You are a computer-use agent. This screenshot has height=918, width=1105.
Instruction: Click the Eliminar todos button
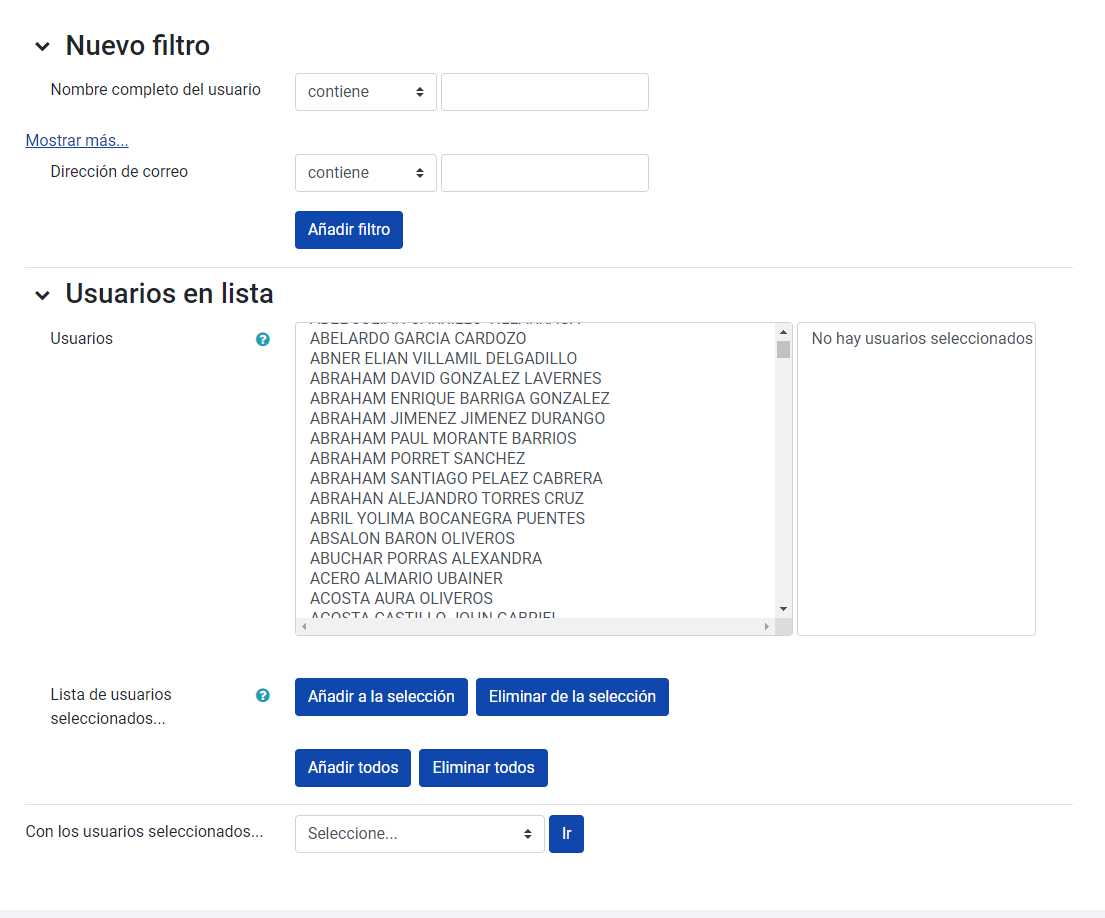pos(483,767)
